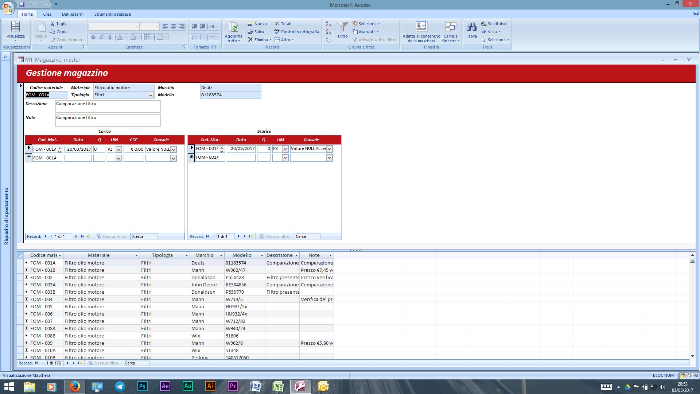Click next record arrow in Carico navigator
Viewport: 700px width, 394px height.
(x=76, y=236)
